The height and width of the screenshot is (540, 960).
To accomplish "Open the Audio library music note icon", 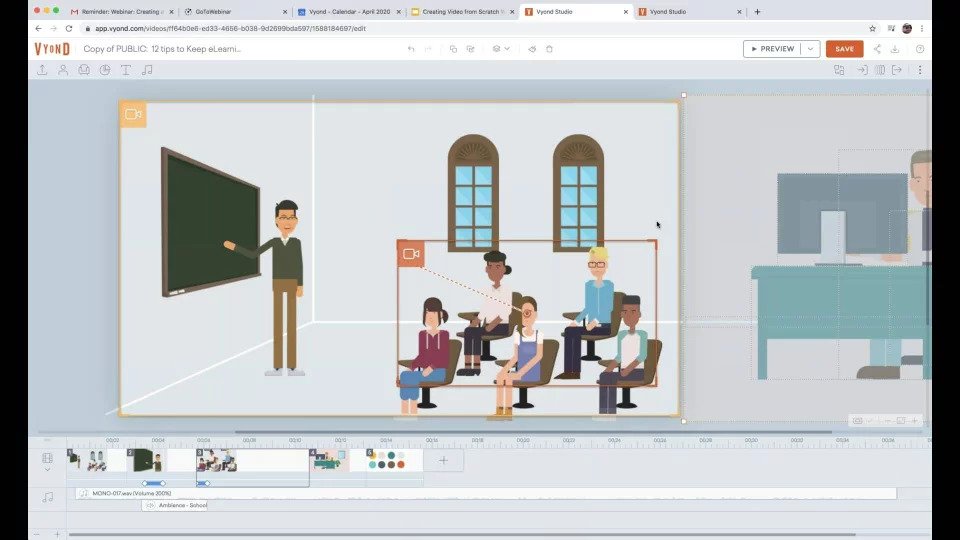I will pyautogui.click(x=147, y=70).
